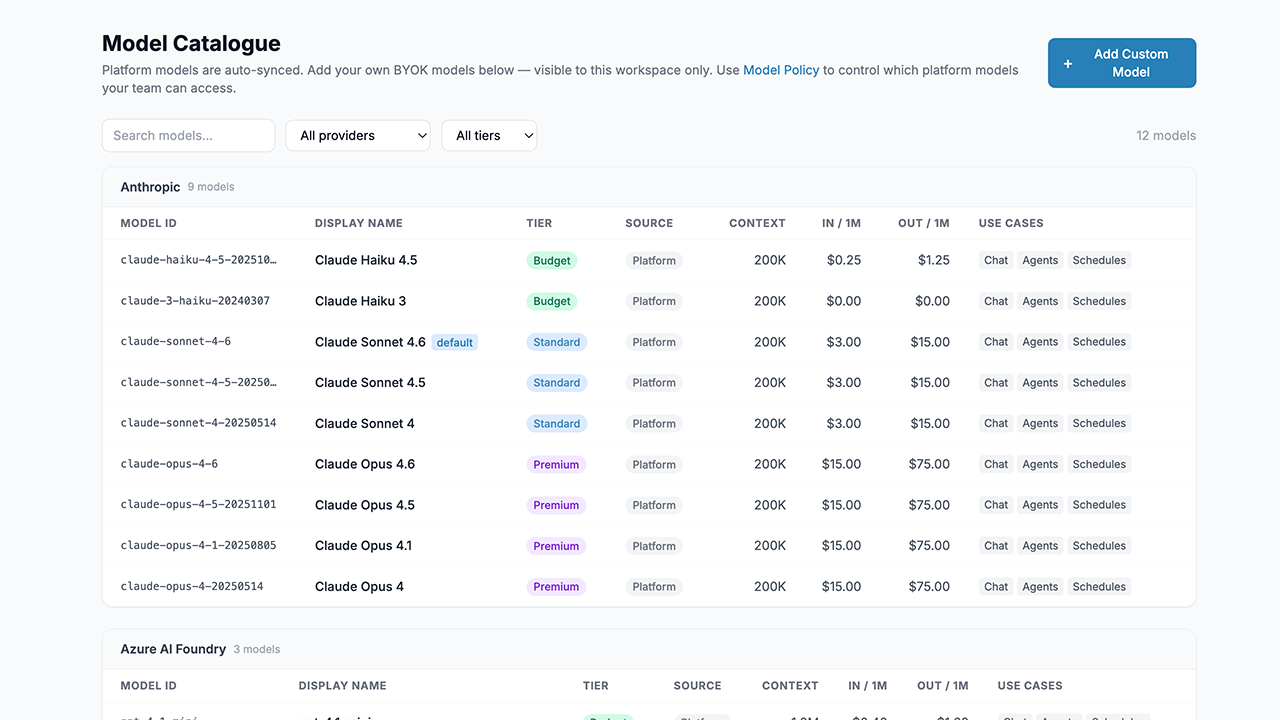Image resolution: width=1280 pixels, height=720 pixels.
Task: Click model ID claude-3-haiku-20240307
Action: point(195,301)
